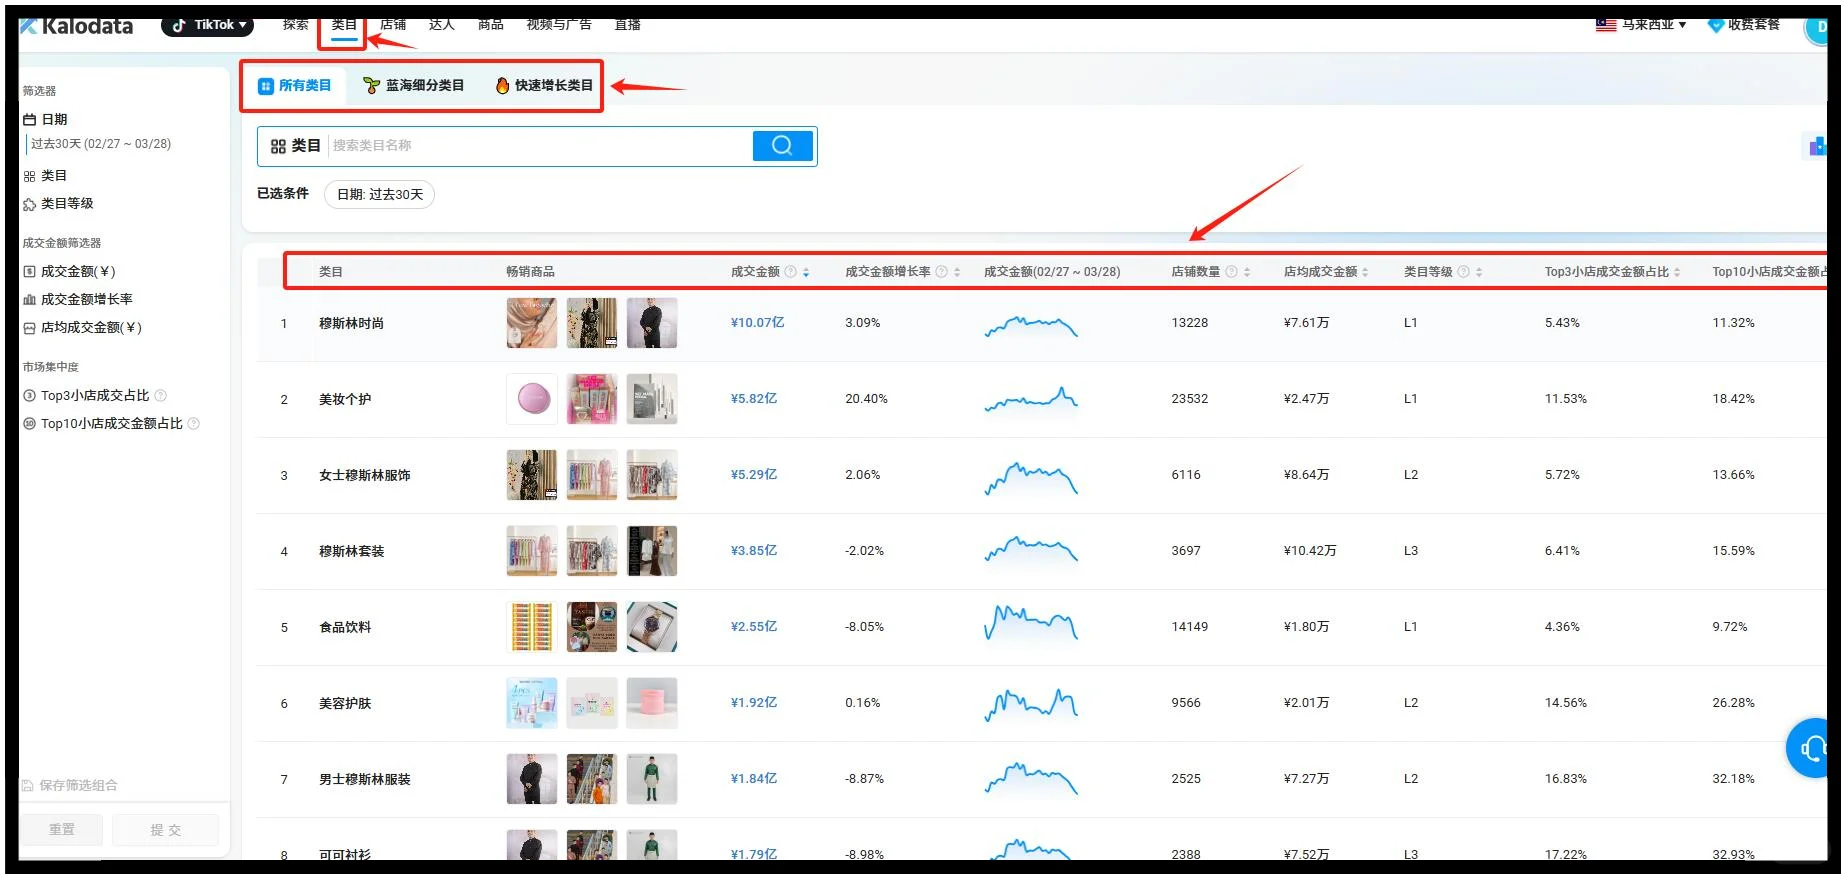Sort by Top3小店成交金额占比 column arrows

click(x=1677, y=272)
